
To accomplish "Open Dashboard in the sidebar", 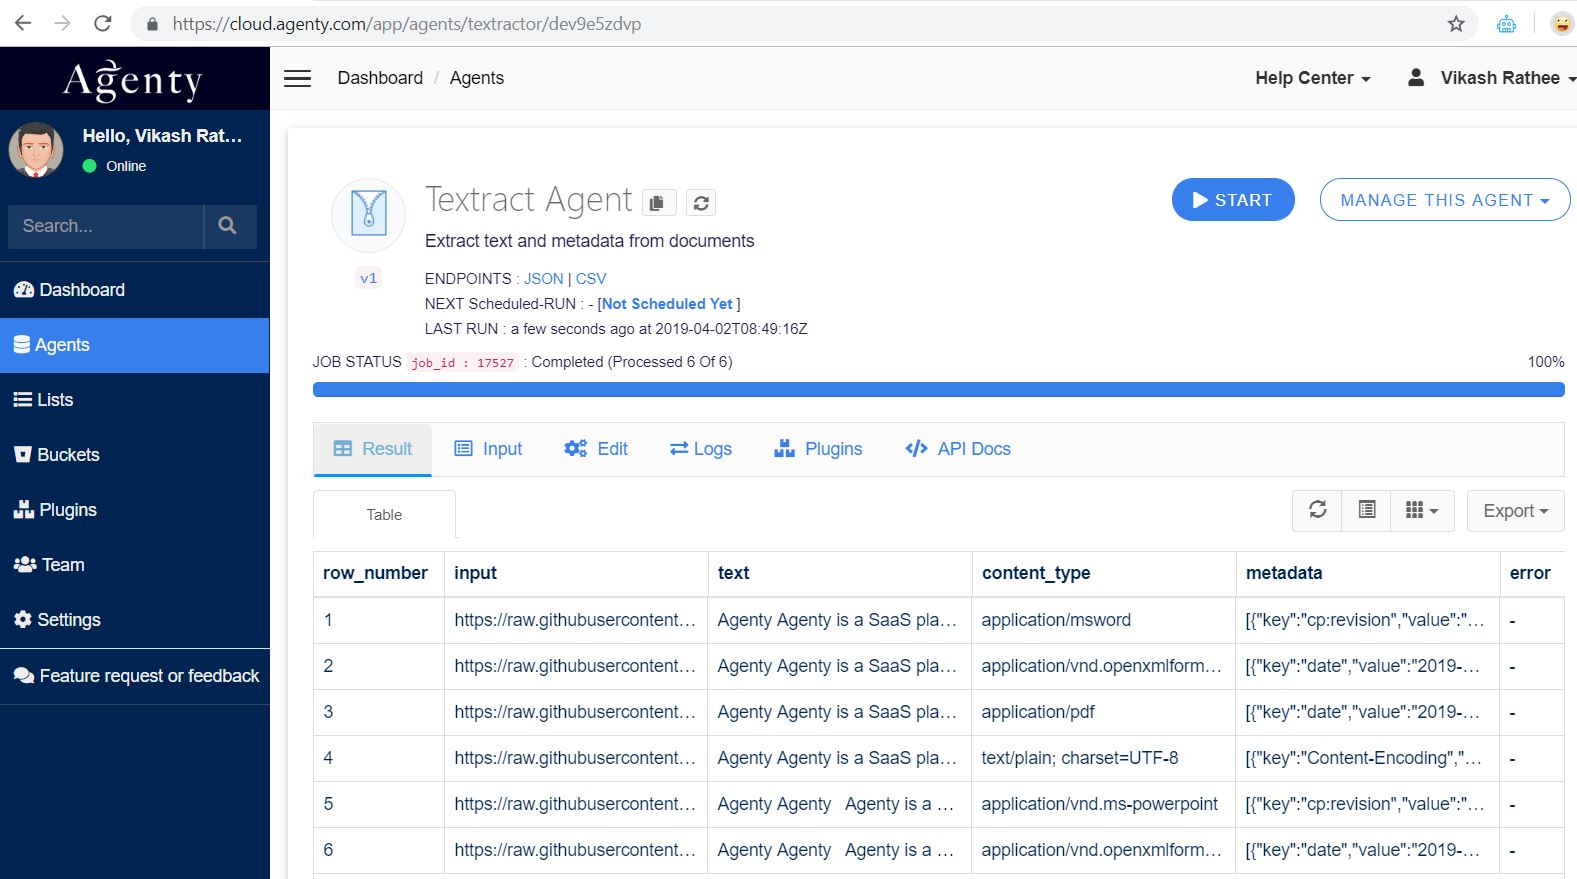I will 135,290.
